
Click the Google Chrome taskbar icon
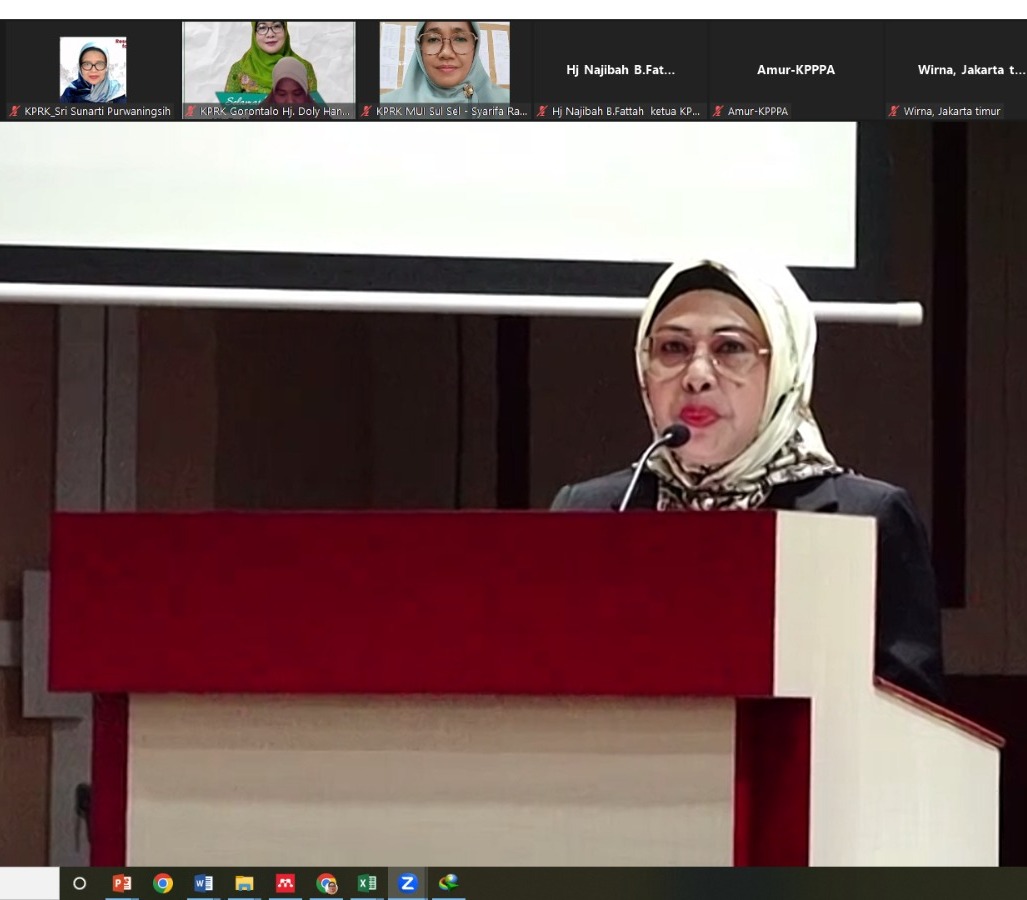tap(163, 883)
